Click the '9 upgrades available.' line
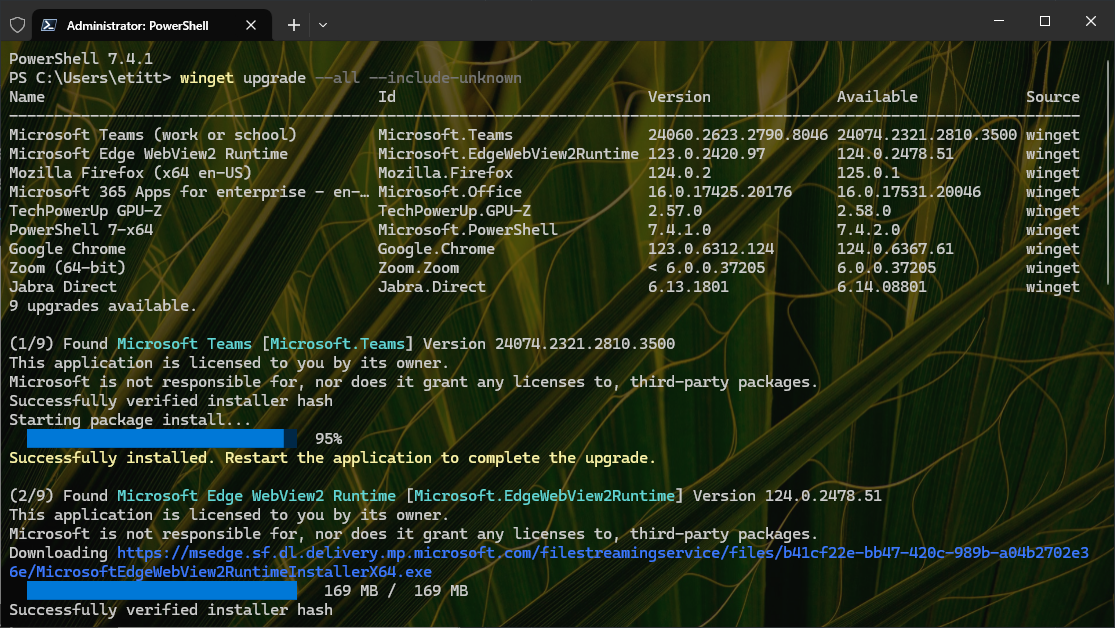The height and width of the screenshot is (628, 1115). coord(103,306)
